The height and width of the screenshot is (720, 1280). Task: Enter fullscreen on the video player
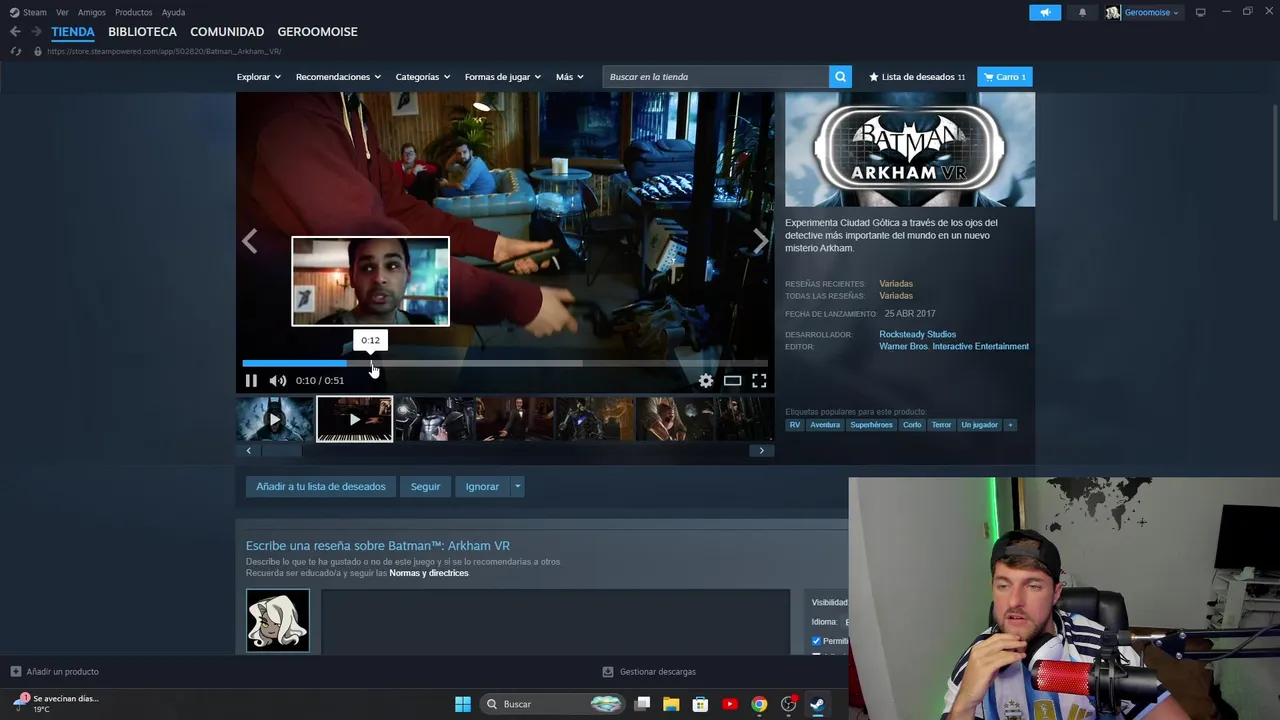(759, 380)
